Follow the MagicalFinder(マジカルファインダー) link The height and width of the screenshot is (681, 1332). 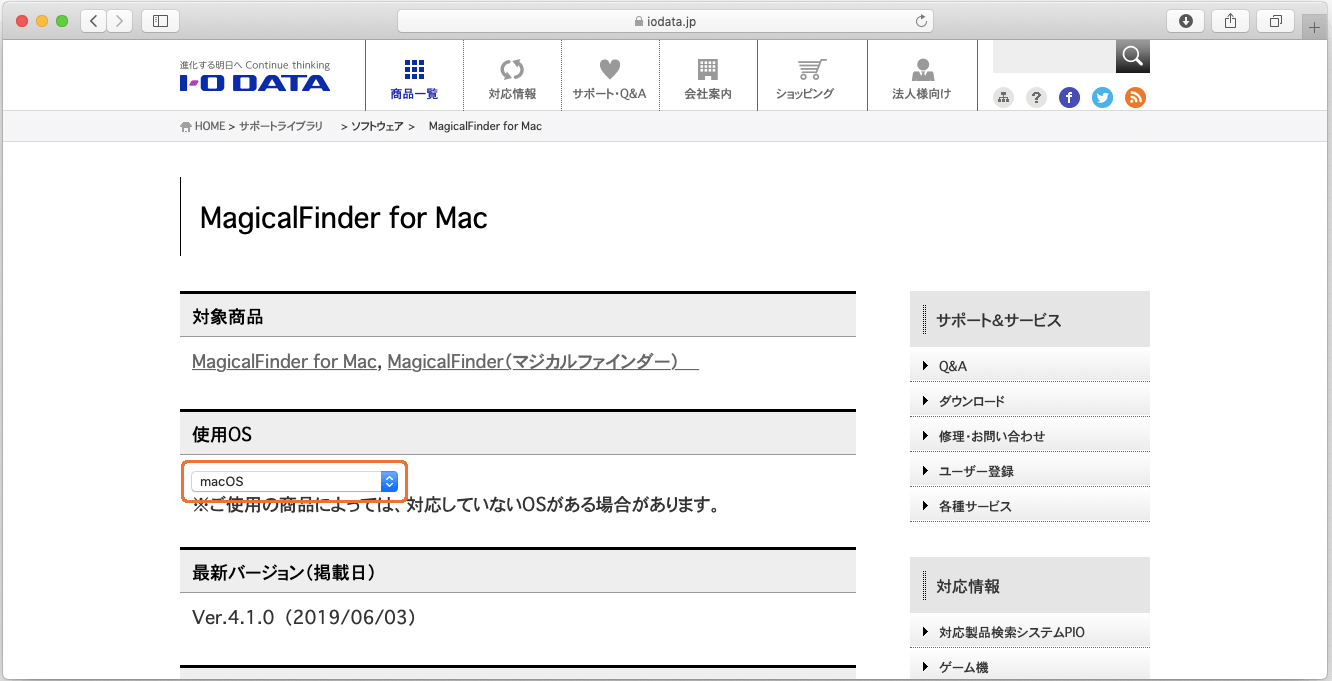click(x=542, y=361)
